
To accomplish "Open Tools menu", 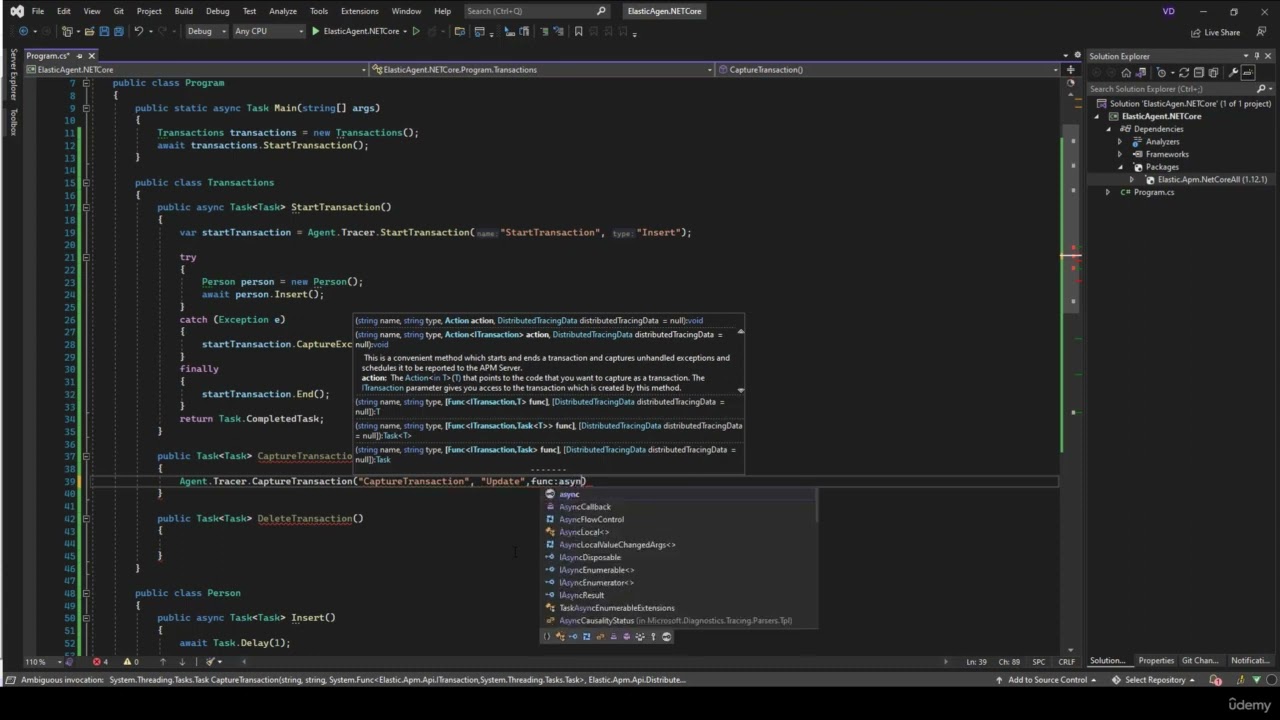I will tap(318, 11).
